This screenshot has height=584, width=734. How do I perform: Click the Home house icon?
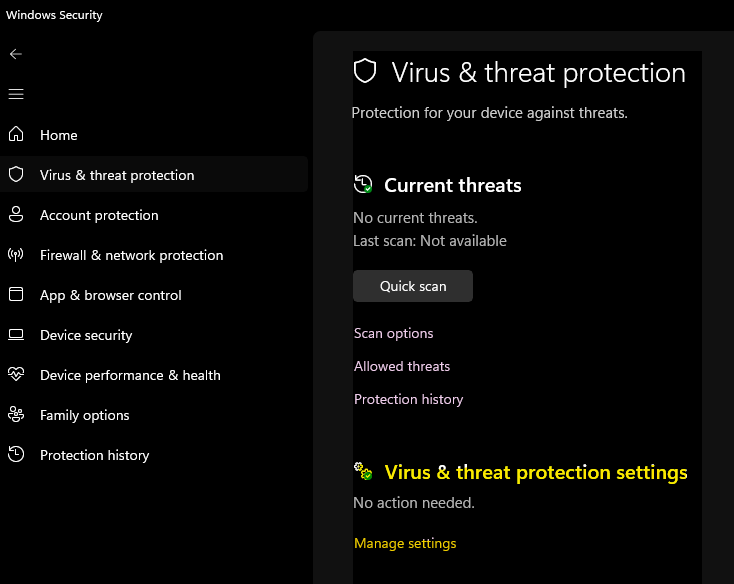click(15, 134)
